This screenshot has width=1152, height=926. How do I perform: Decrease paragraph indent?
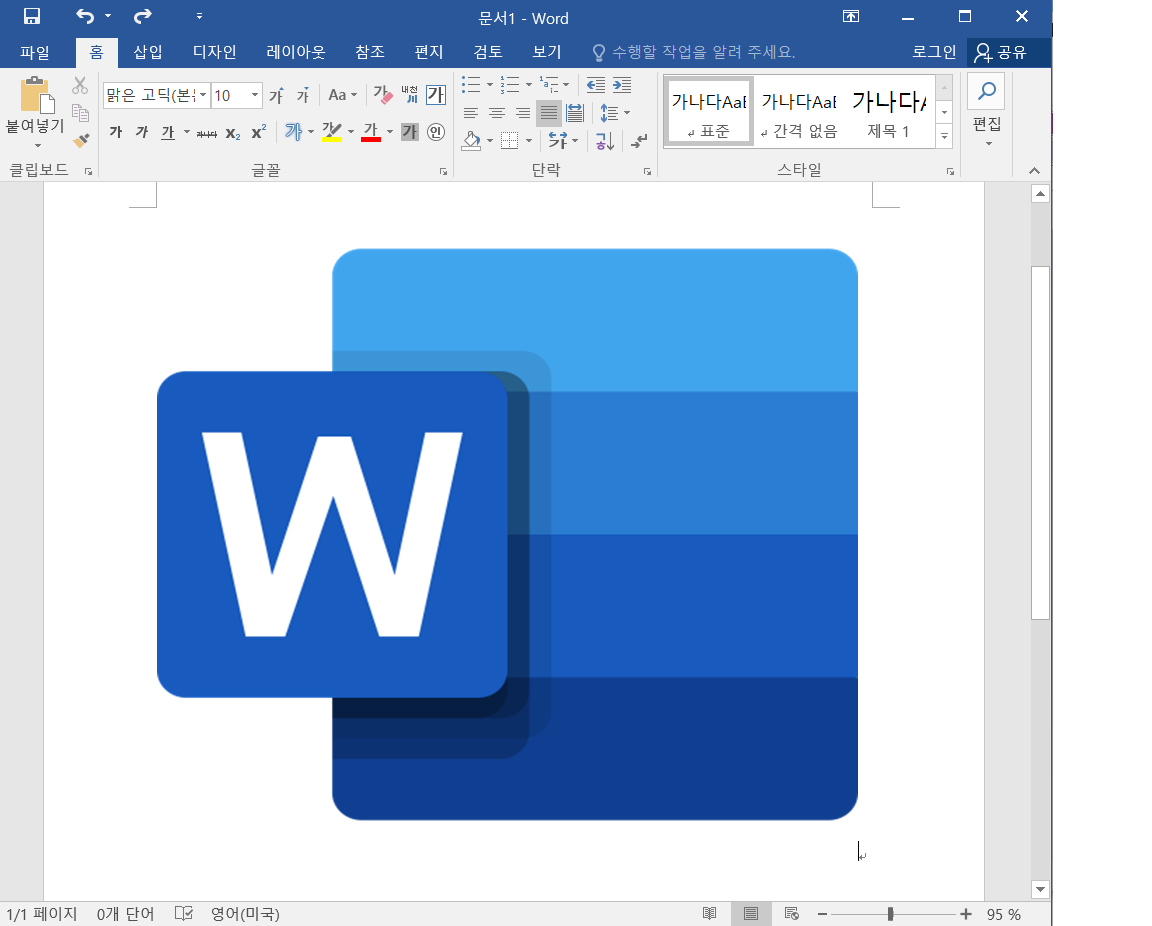coord(596,85)
